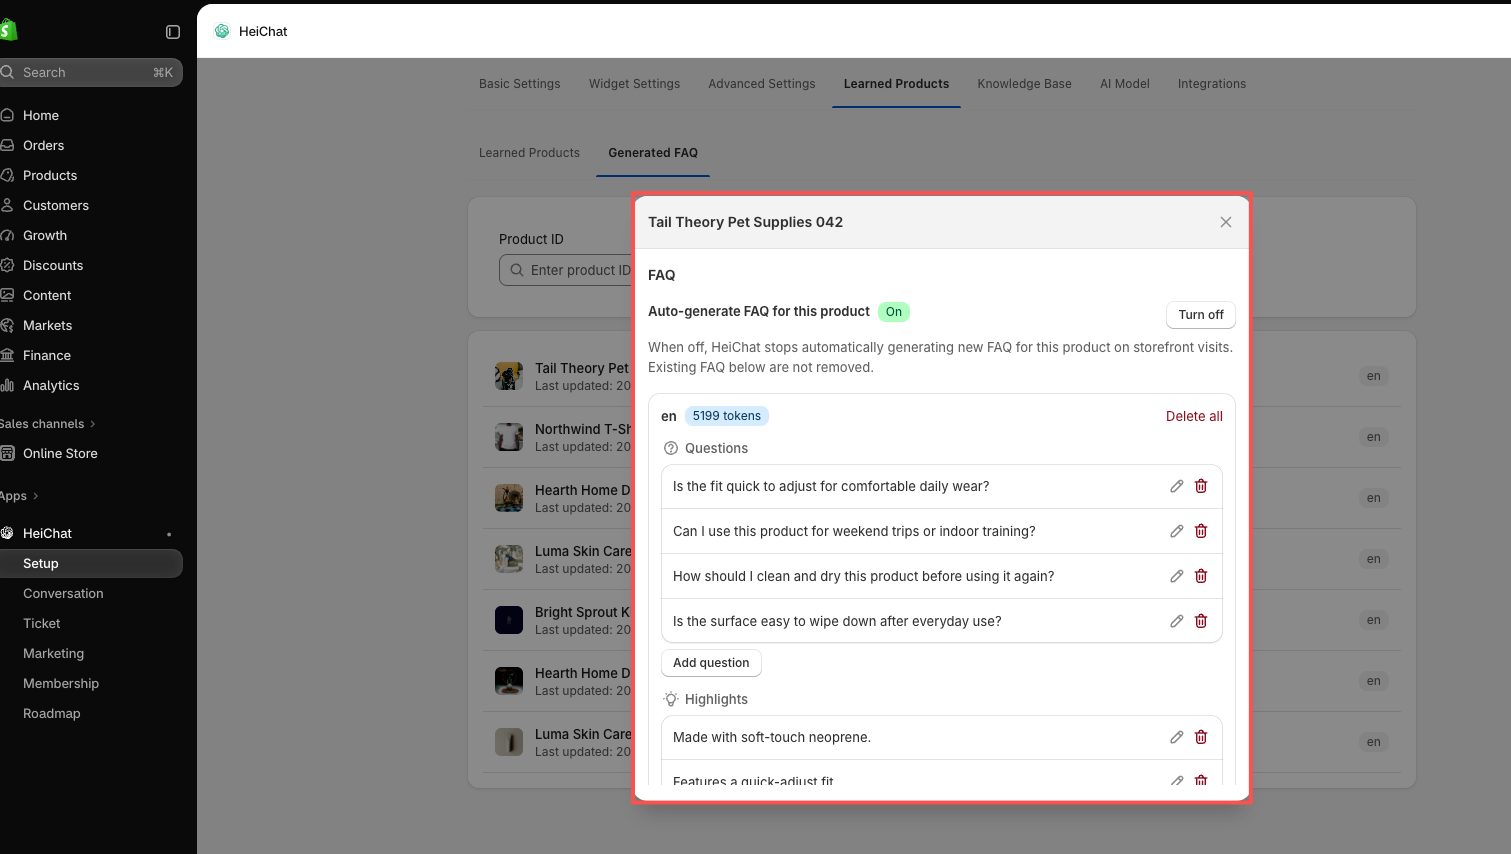Switch to the Widget Settings tab

pyautogui.click(x=634, y=84)
